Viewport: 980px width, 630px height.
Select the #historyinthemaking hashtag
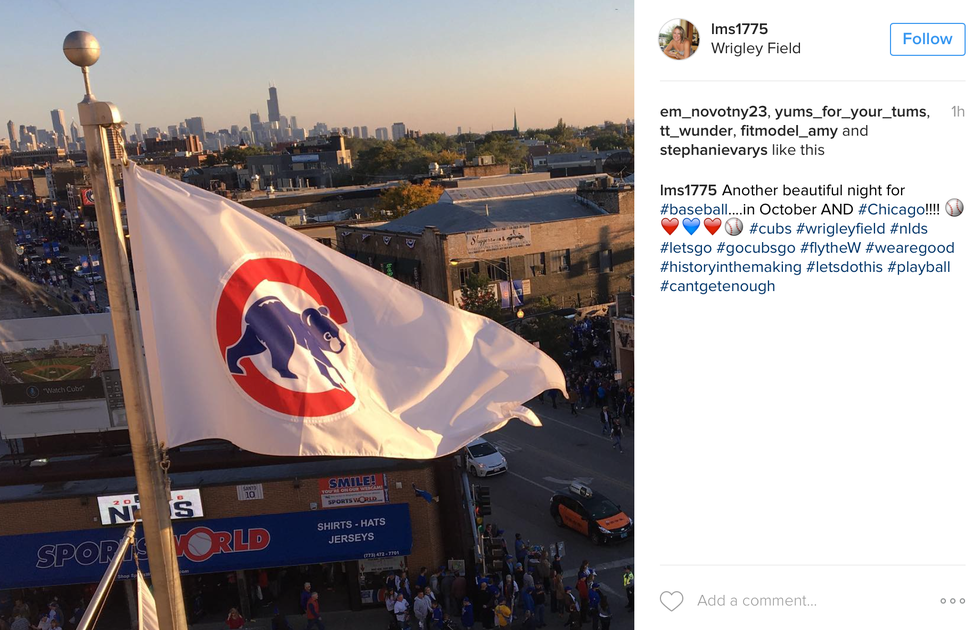(x=730, y=268)
